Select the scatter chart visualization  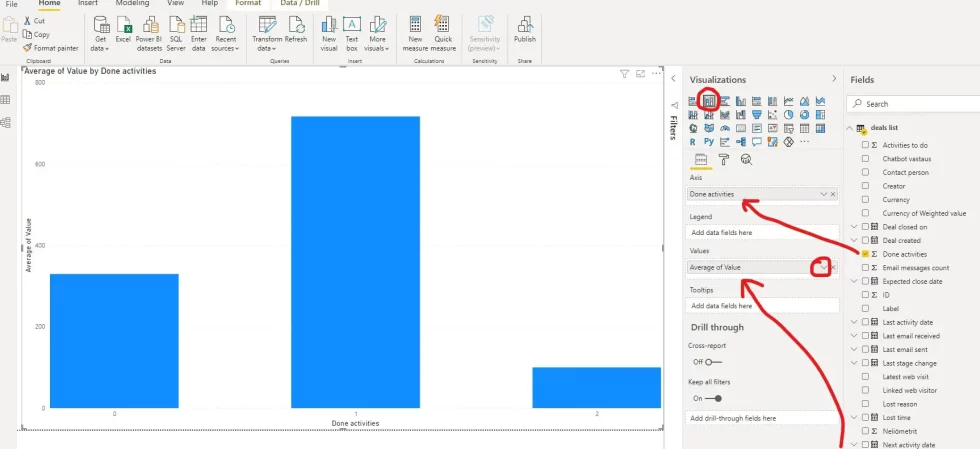[772, 114]
